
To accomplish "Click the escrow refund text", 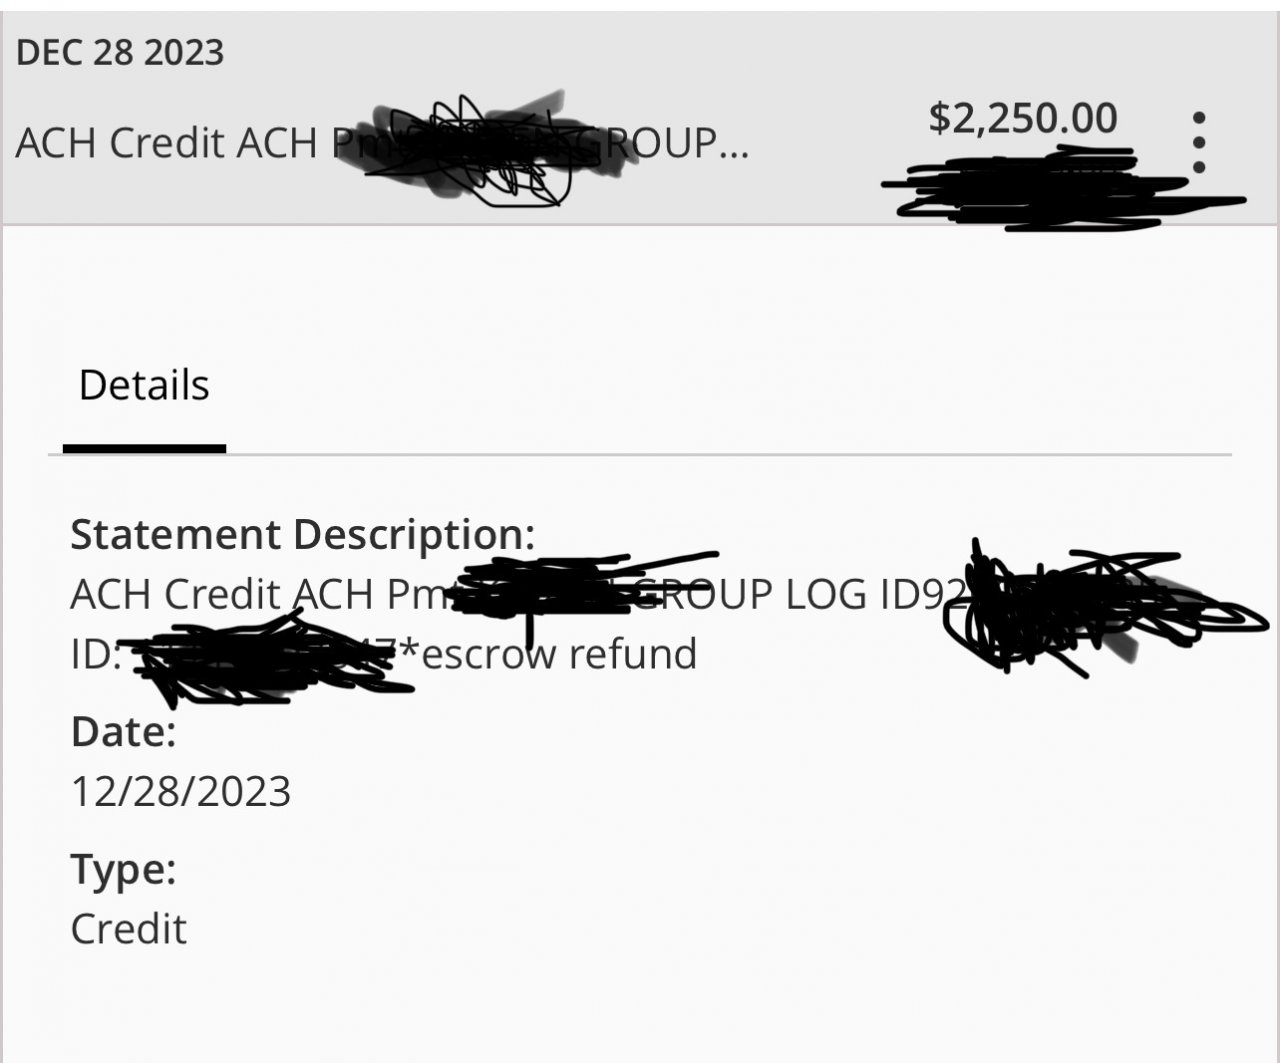I will [558, 654].
